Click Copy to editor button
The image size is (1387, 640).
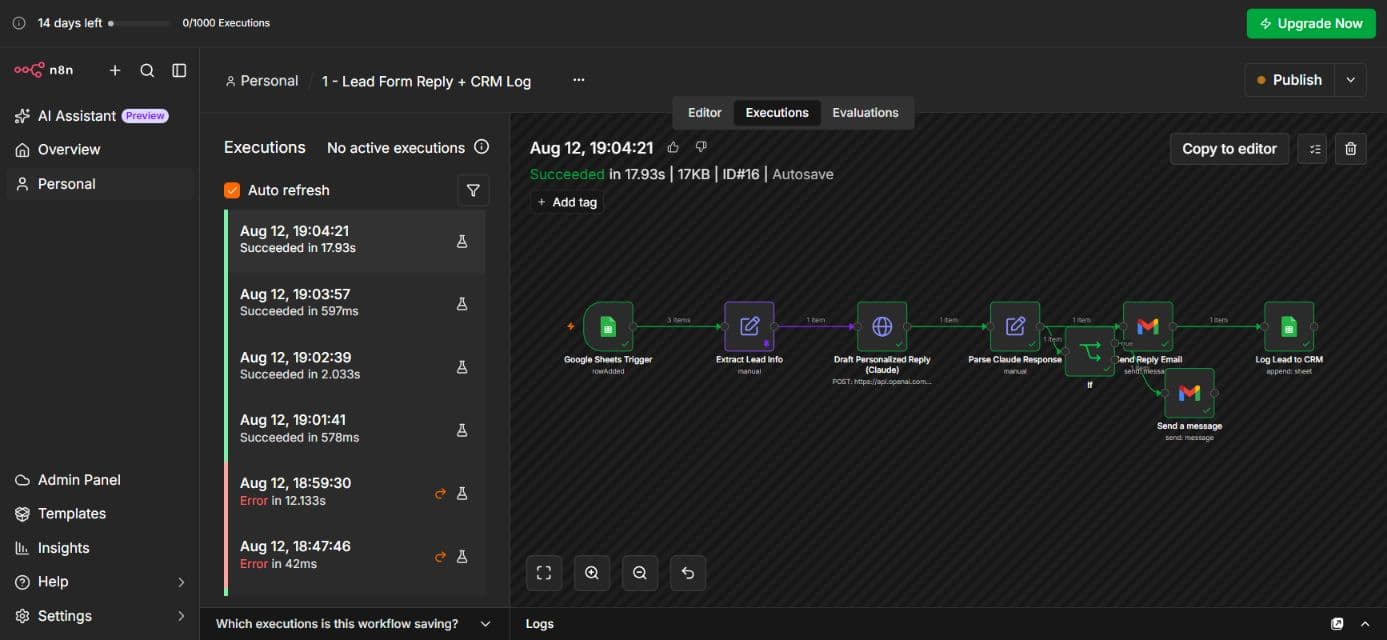(x=1229, y=149)
